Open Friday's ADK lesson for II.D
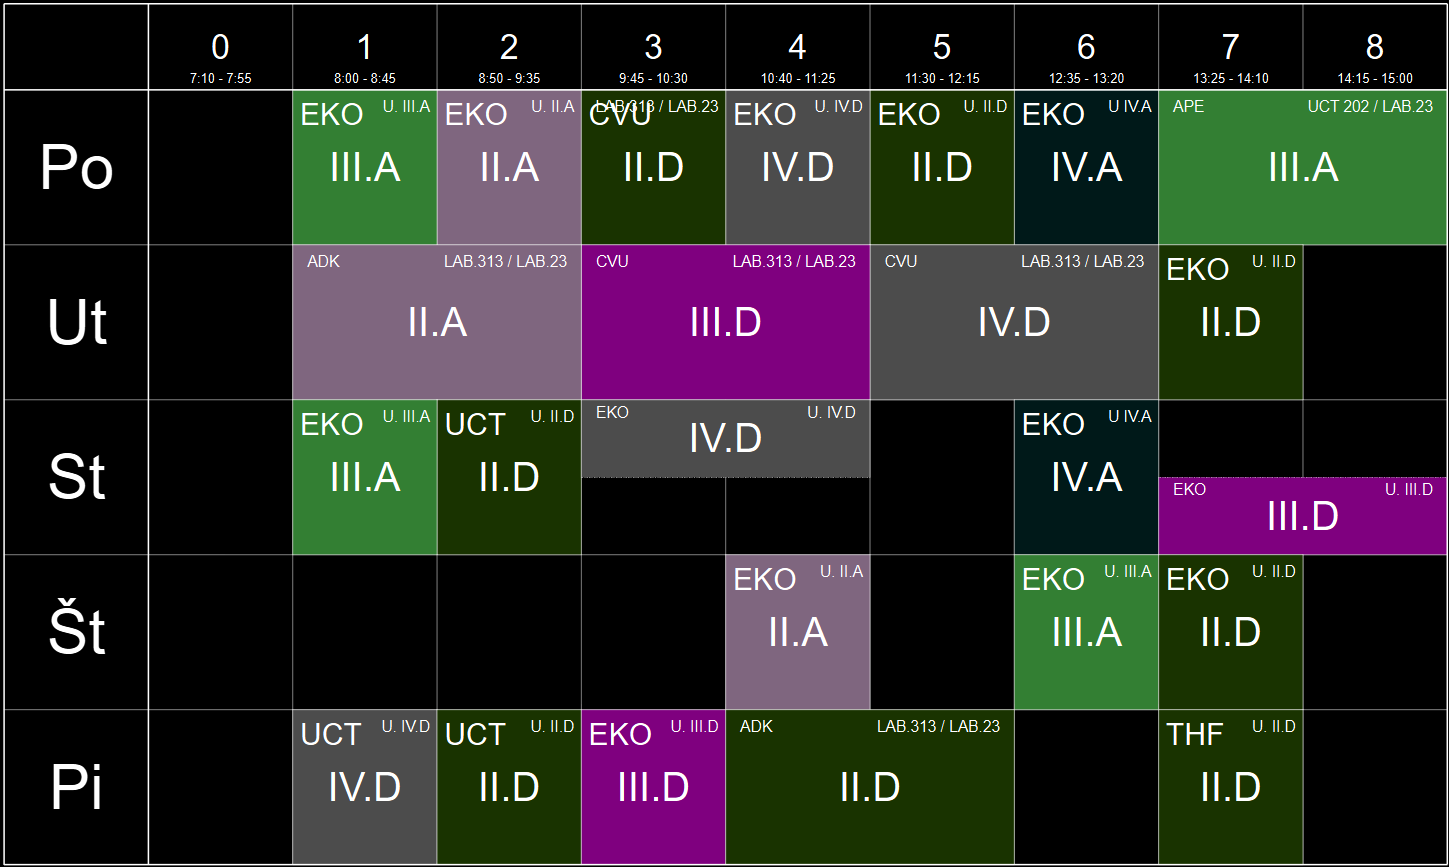The height and width of the screenshot is (867, 1449). 869,788
